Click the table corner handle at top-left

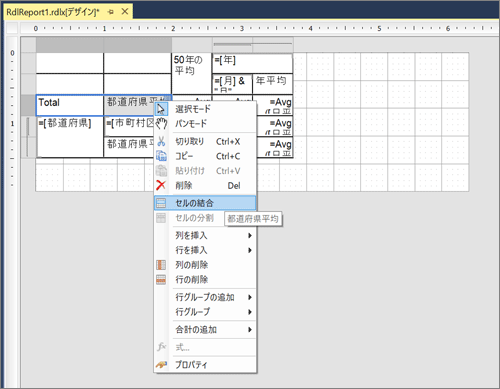pos(28,45)
